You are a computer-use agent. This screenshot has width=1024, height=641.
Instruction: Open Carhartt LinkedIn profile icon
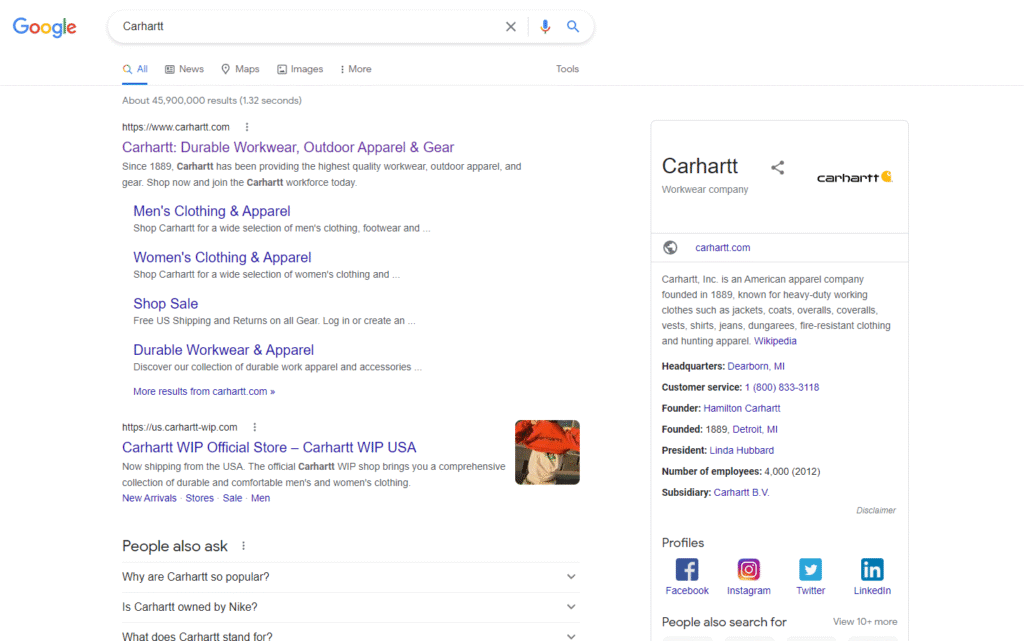pyautogui.click(x=872, y=570)
